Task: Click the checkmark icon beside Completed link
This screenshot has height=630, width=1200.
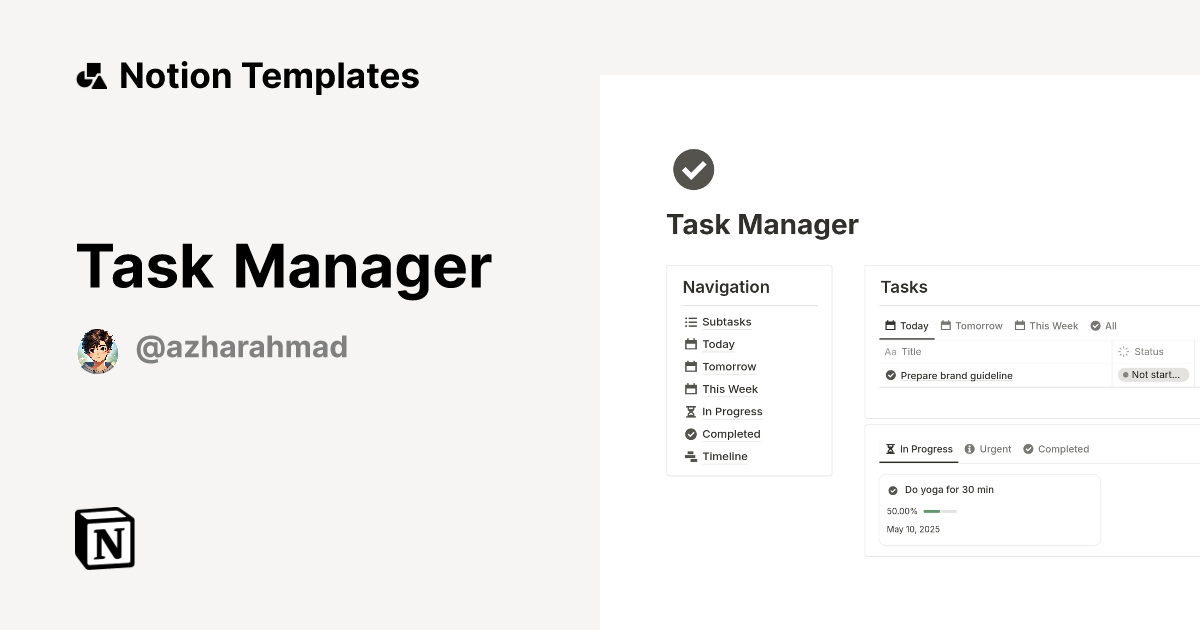Action: click(691, 434)
